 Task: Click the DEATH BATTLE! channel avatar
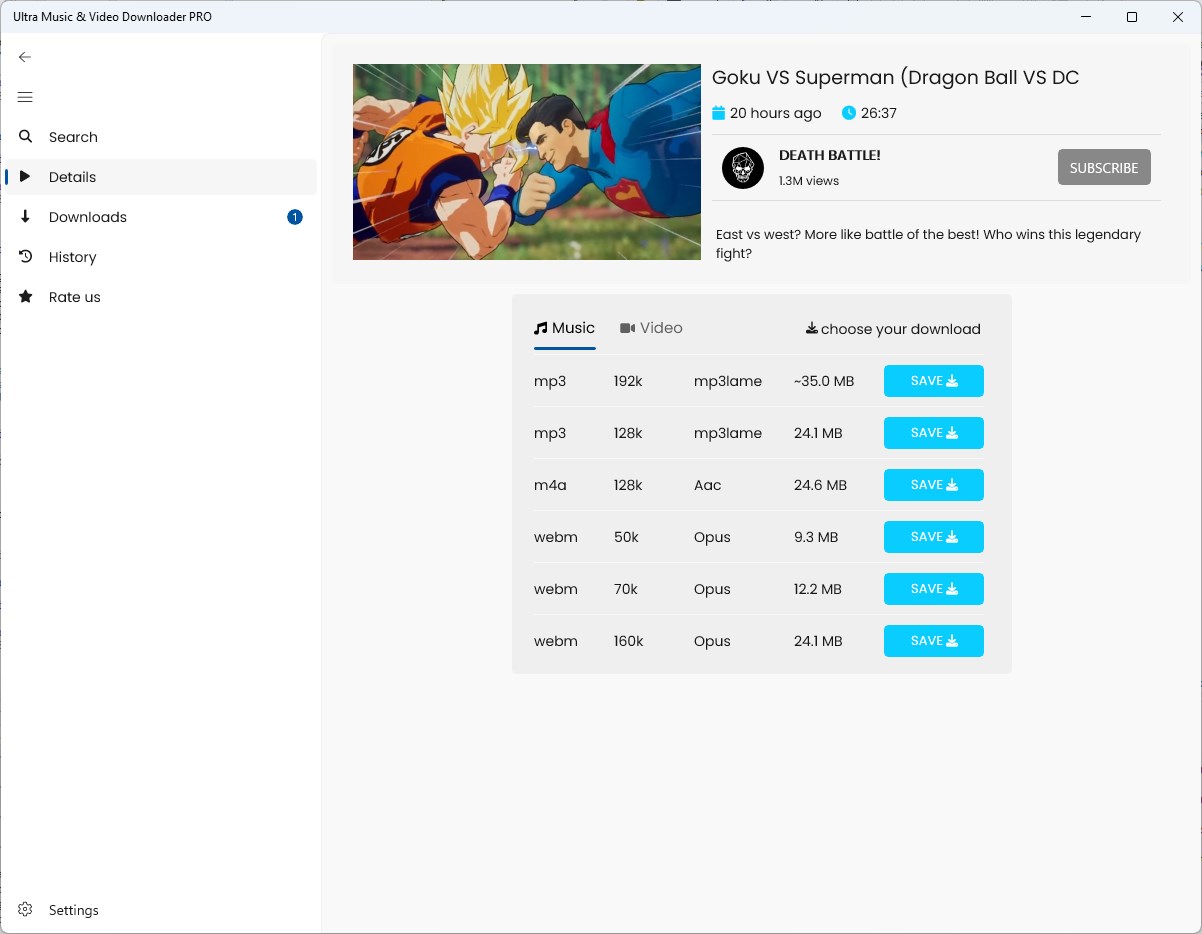coord(743,168)
